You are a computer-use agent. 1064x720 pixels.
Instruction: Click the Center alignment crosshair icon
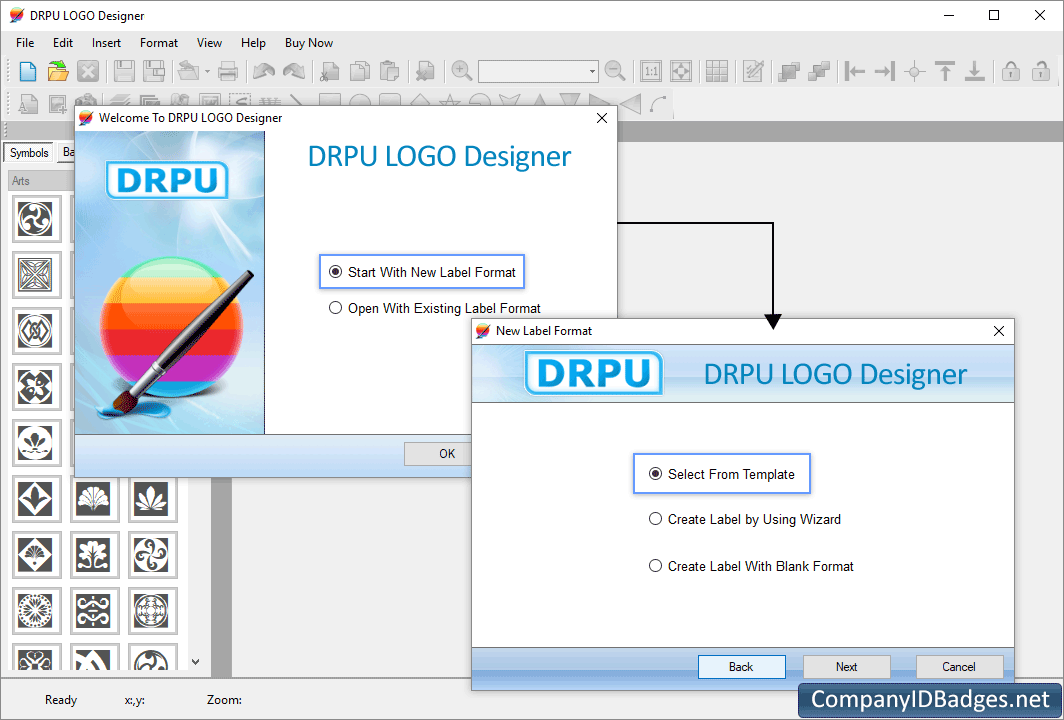coord(915,71)
